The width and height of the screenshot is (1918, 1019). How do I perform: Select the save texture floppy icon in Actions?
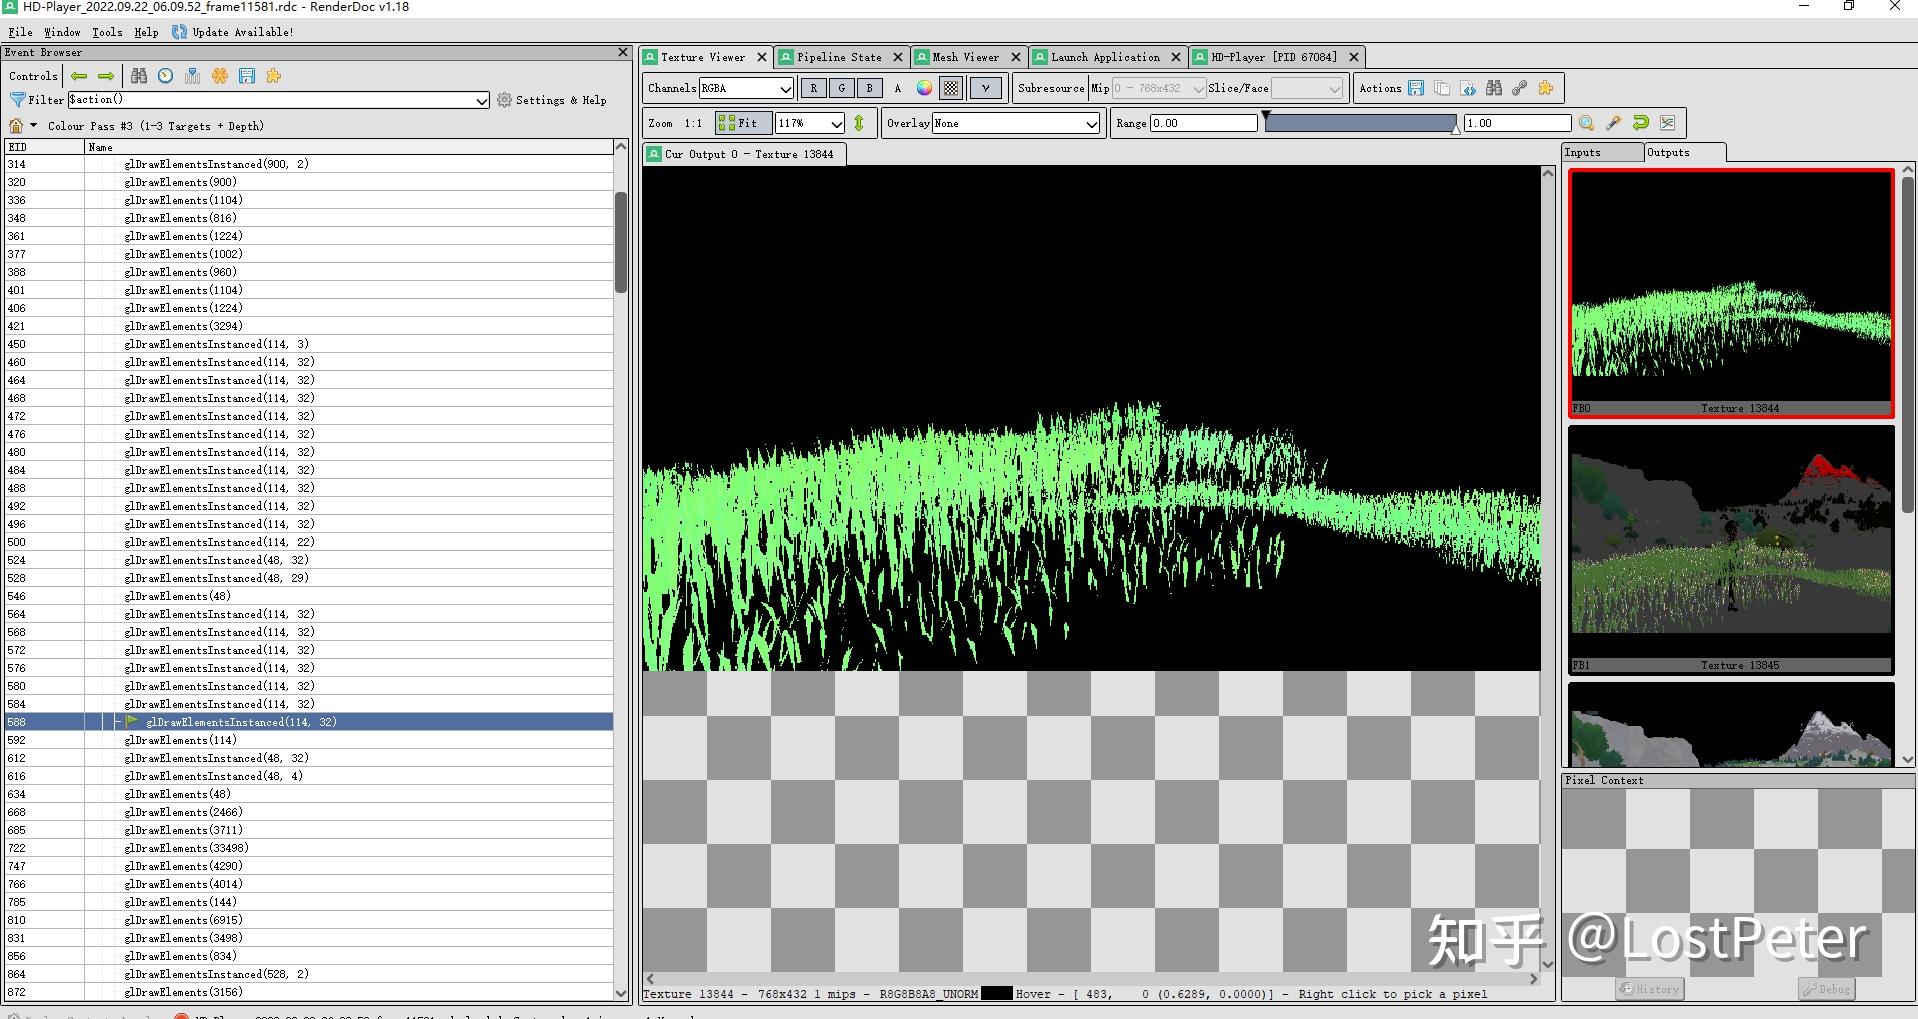(x=1415, y=88)
